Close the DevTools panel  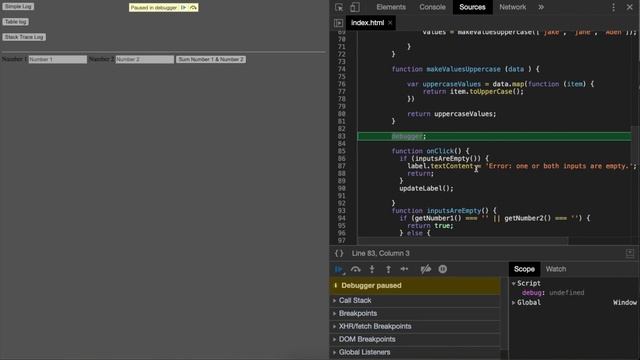point(629,7)
